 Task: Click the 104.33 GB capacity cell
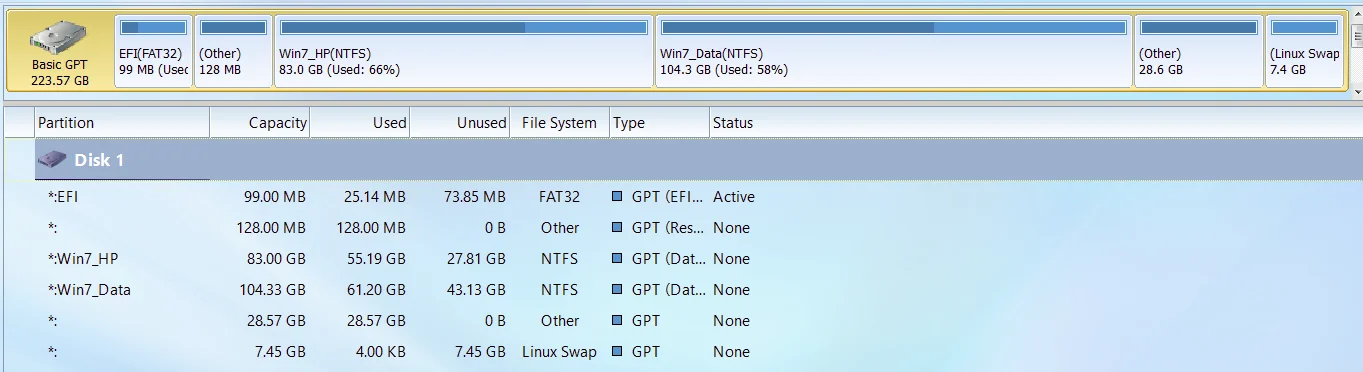(272, 290)
